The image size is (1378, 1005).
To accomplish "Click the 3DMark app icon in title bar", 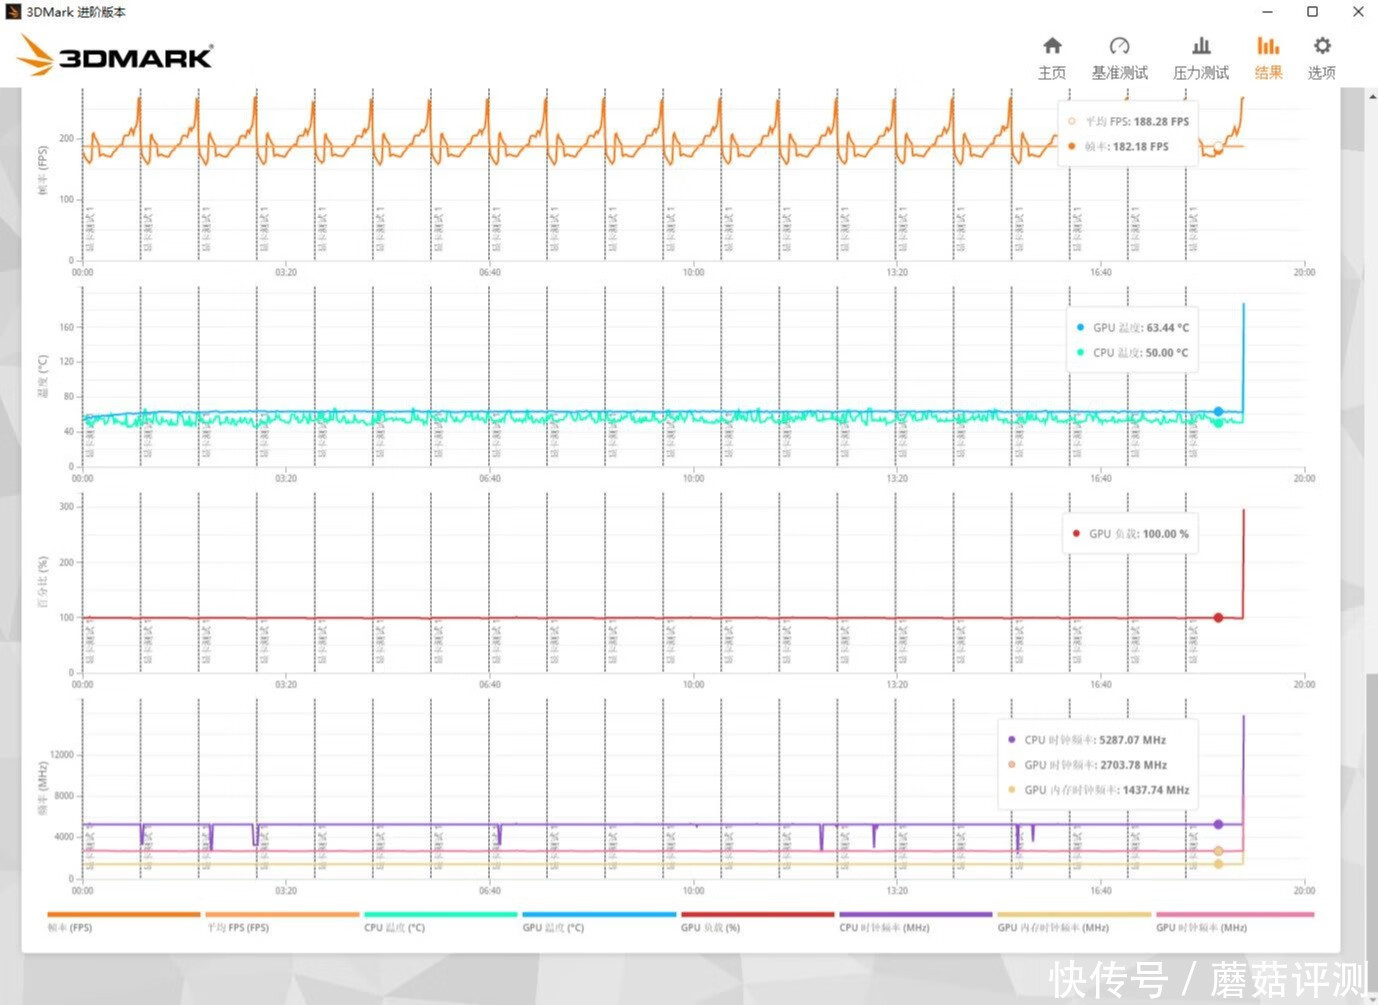I will click(x=13, y=12).
